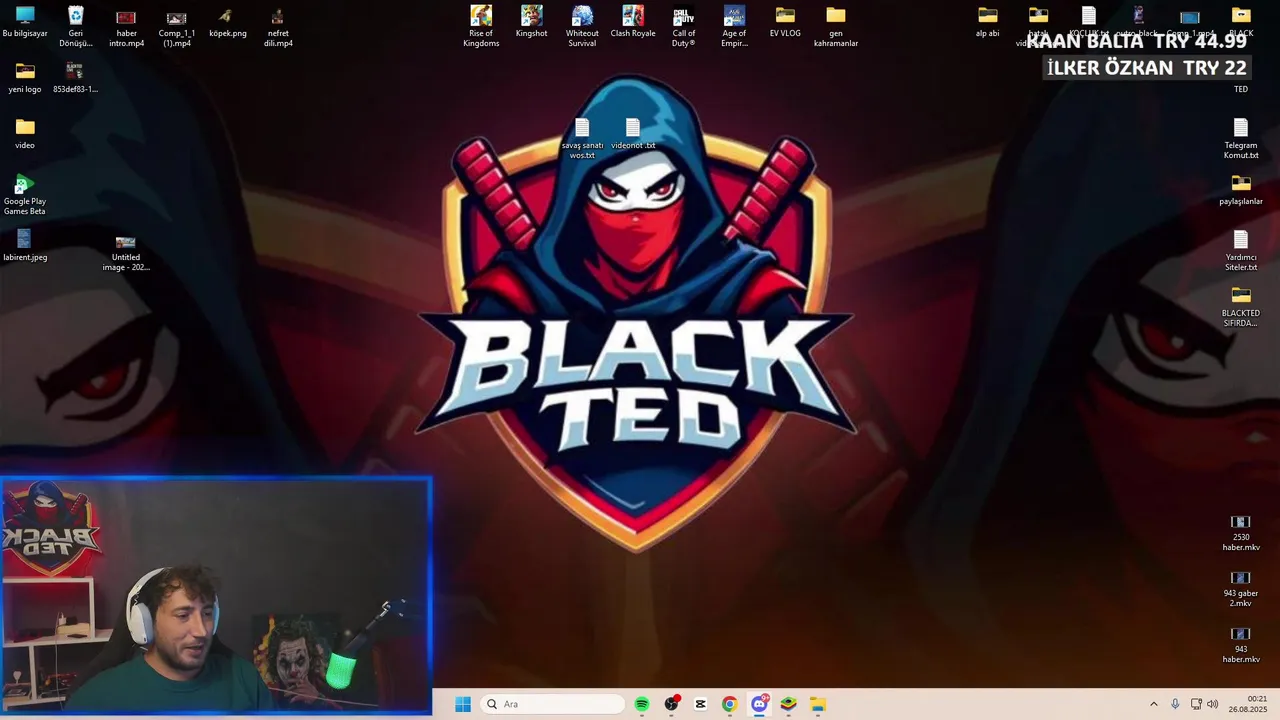The width and height of the screenshot is (1280, 720).
Task: Open the Yardımcı Siteler.txt file
Action: pos(1241,250)
